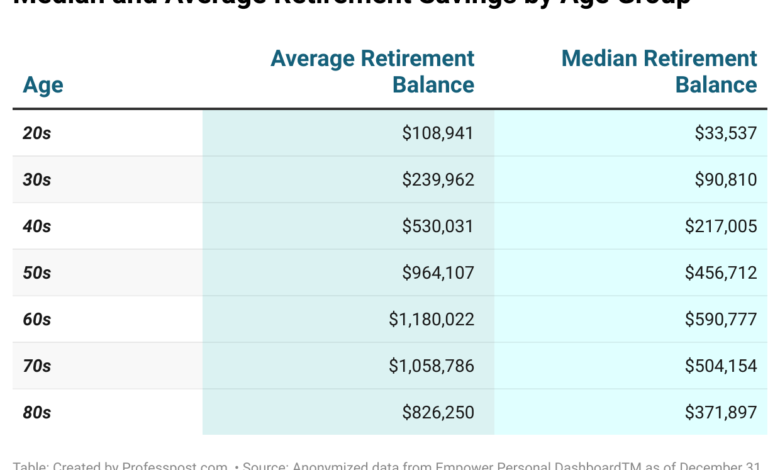Image resolution: width=780 pixels, height=470 pixels.
Task: Click the $590,777 median balance cell
Action: tap(720, 320)
